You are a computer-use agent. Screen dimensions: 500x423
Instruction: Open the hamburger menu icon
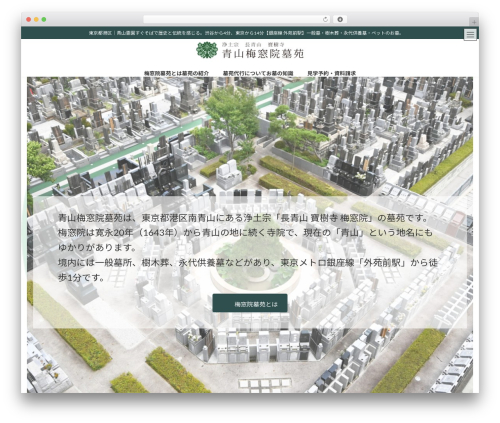click(470, 34)
